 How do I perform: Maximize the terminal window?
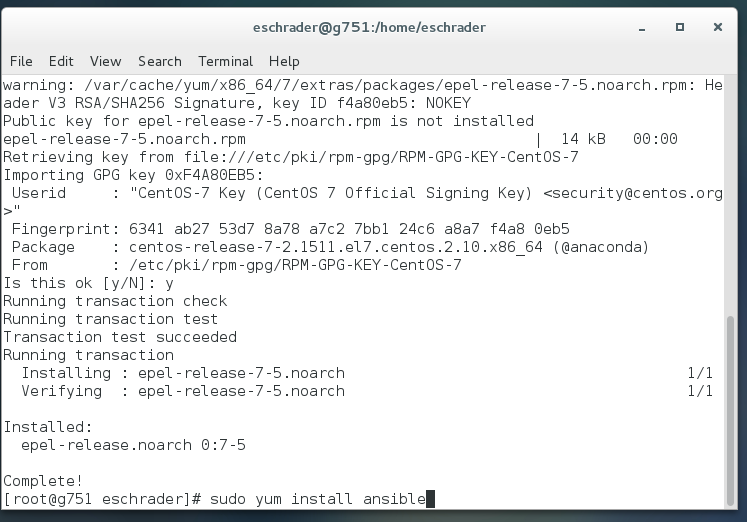pos(680,27)
